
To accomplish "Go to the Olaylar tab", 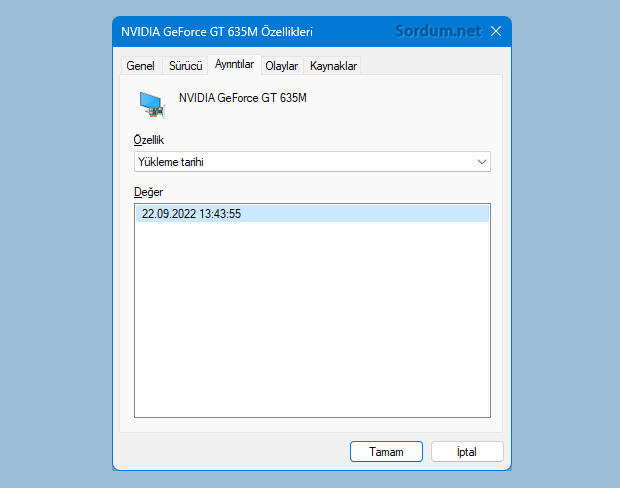I will pos(282,66).
